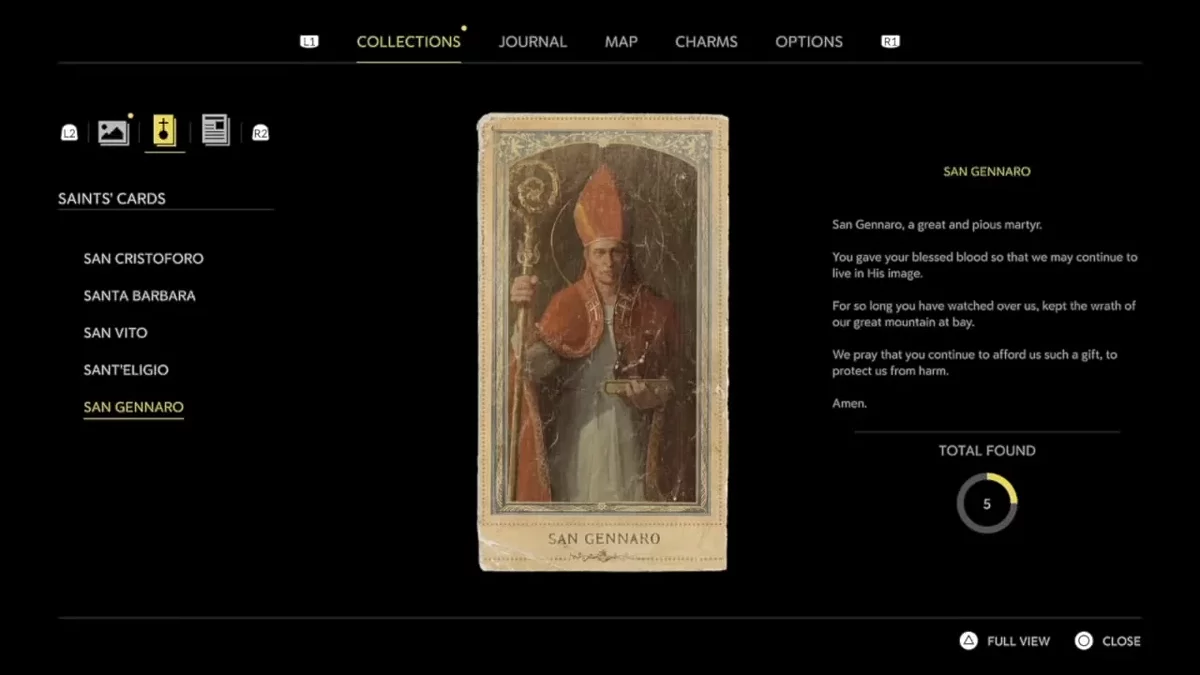Open the Collections tab
The height and width of the screenshot is (675, 1200).
coord(408,42)
